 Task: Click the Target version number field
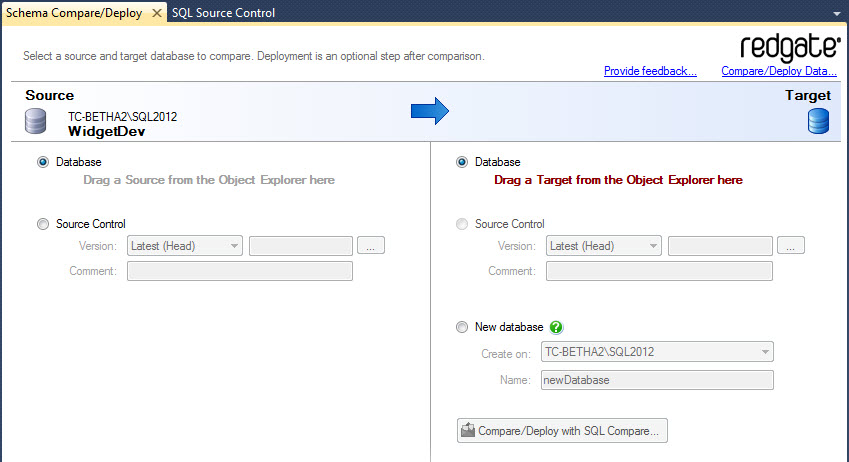[x=720, y=246]
